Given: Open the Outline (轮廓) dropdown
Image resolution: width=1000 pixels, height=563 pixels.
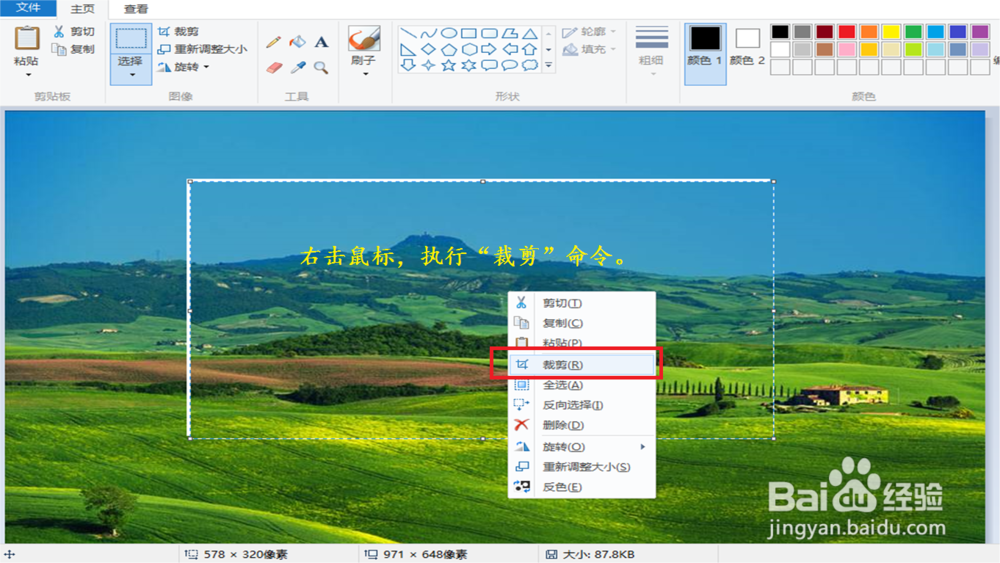Looking at the screenshot, I should pyautogui.click(x=589, y=32).
